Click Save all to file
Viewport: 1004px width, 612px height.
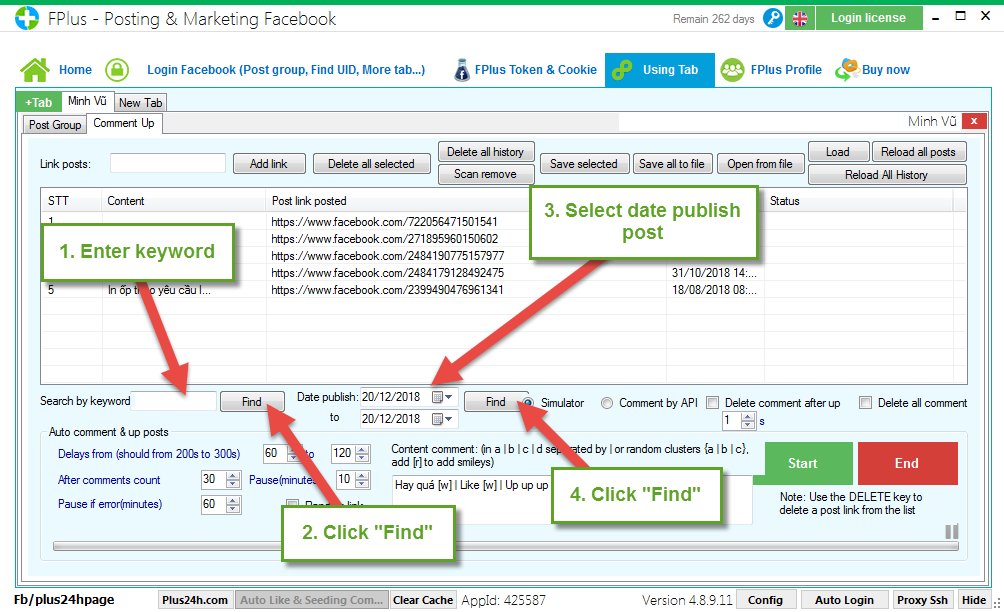[672, 164]
